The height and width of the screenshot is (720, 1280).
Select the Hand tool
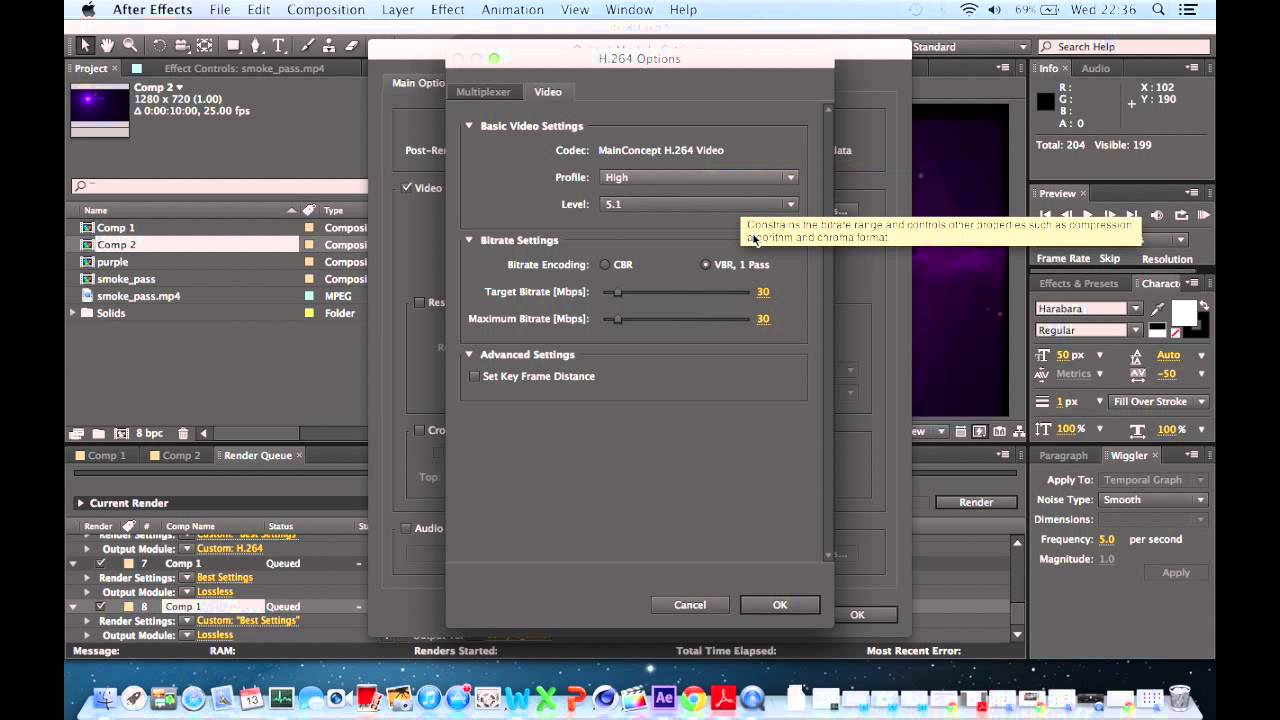pyautogui.click(x=108, y=46)
